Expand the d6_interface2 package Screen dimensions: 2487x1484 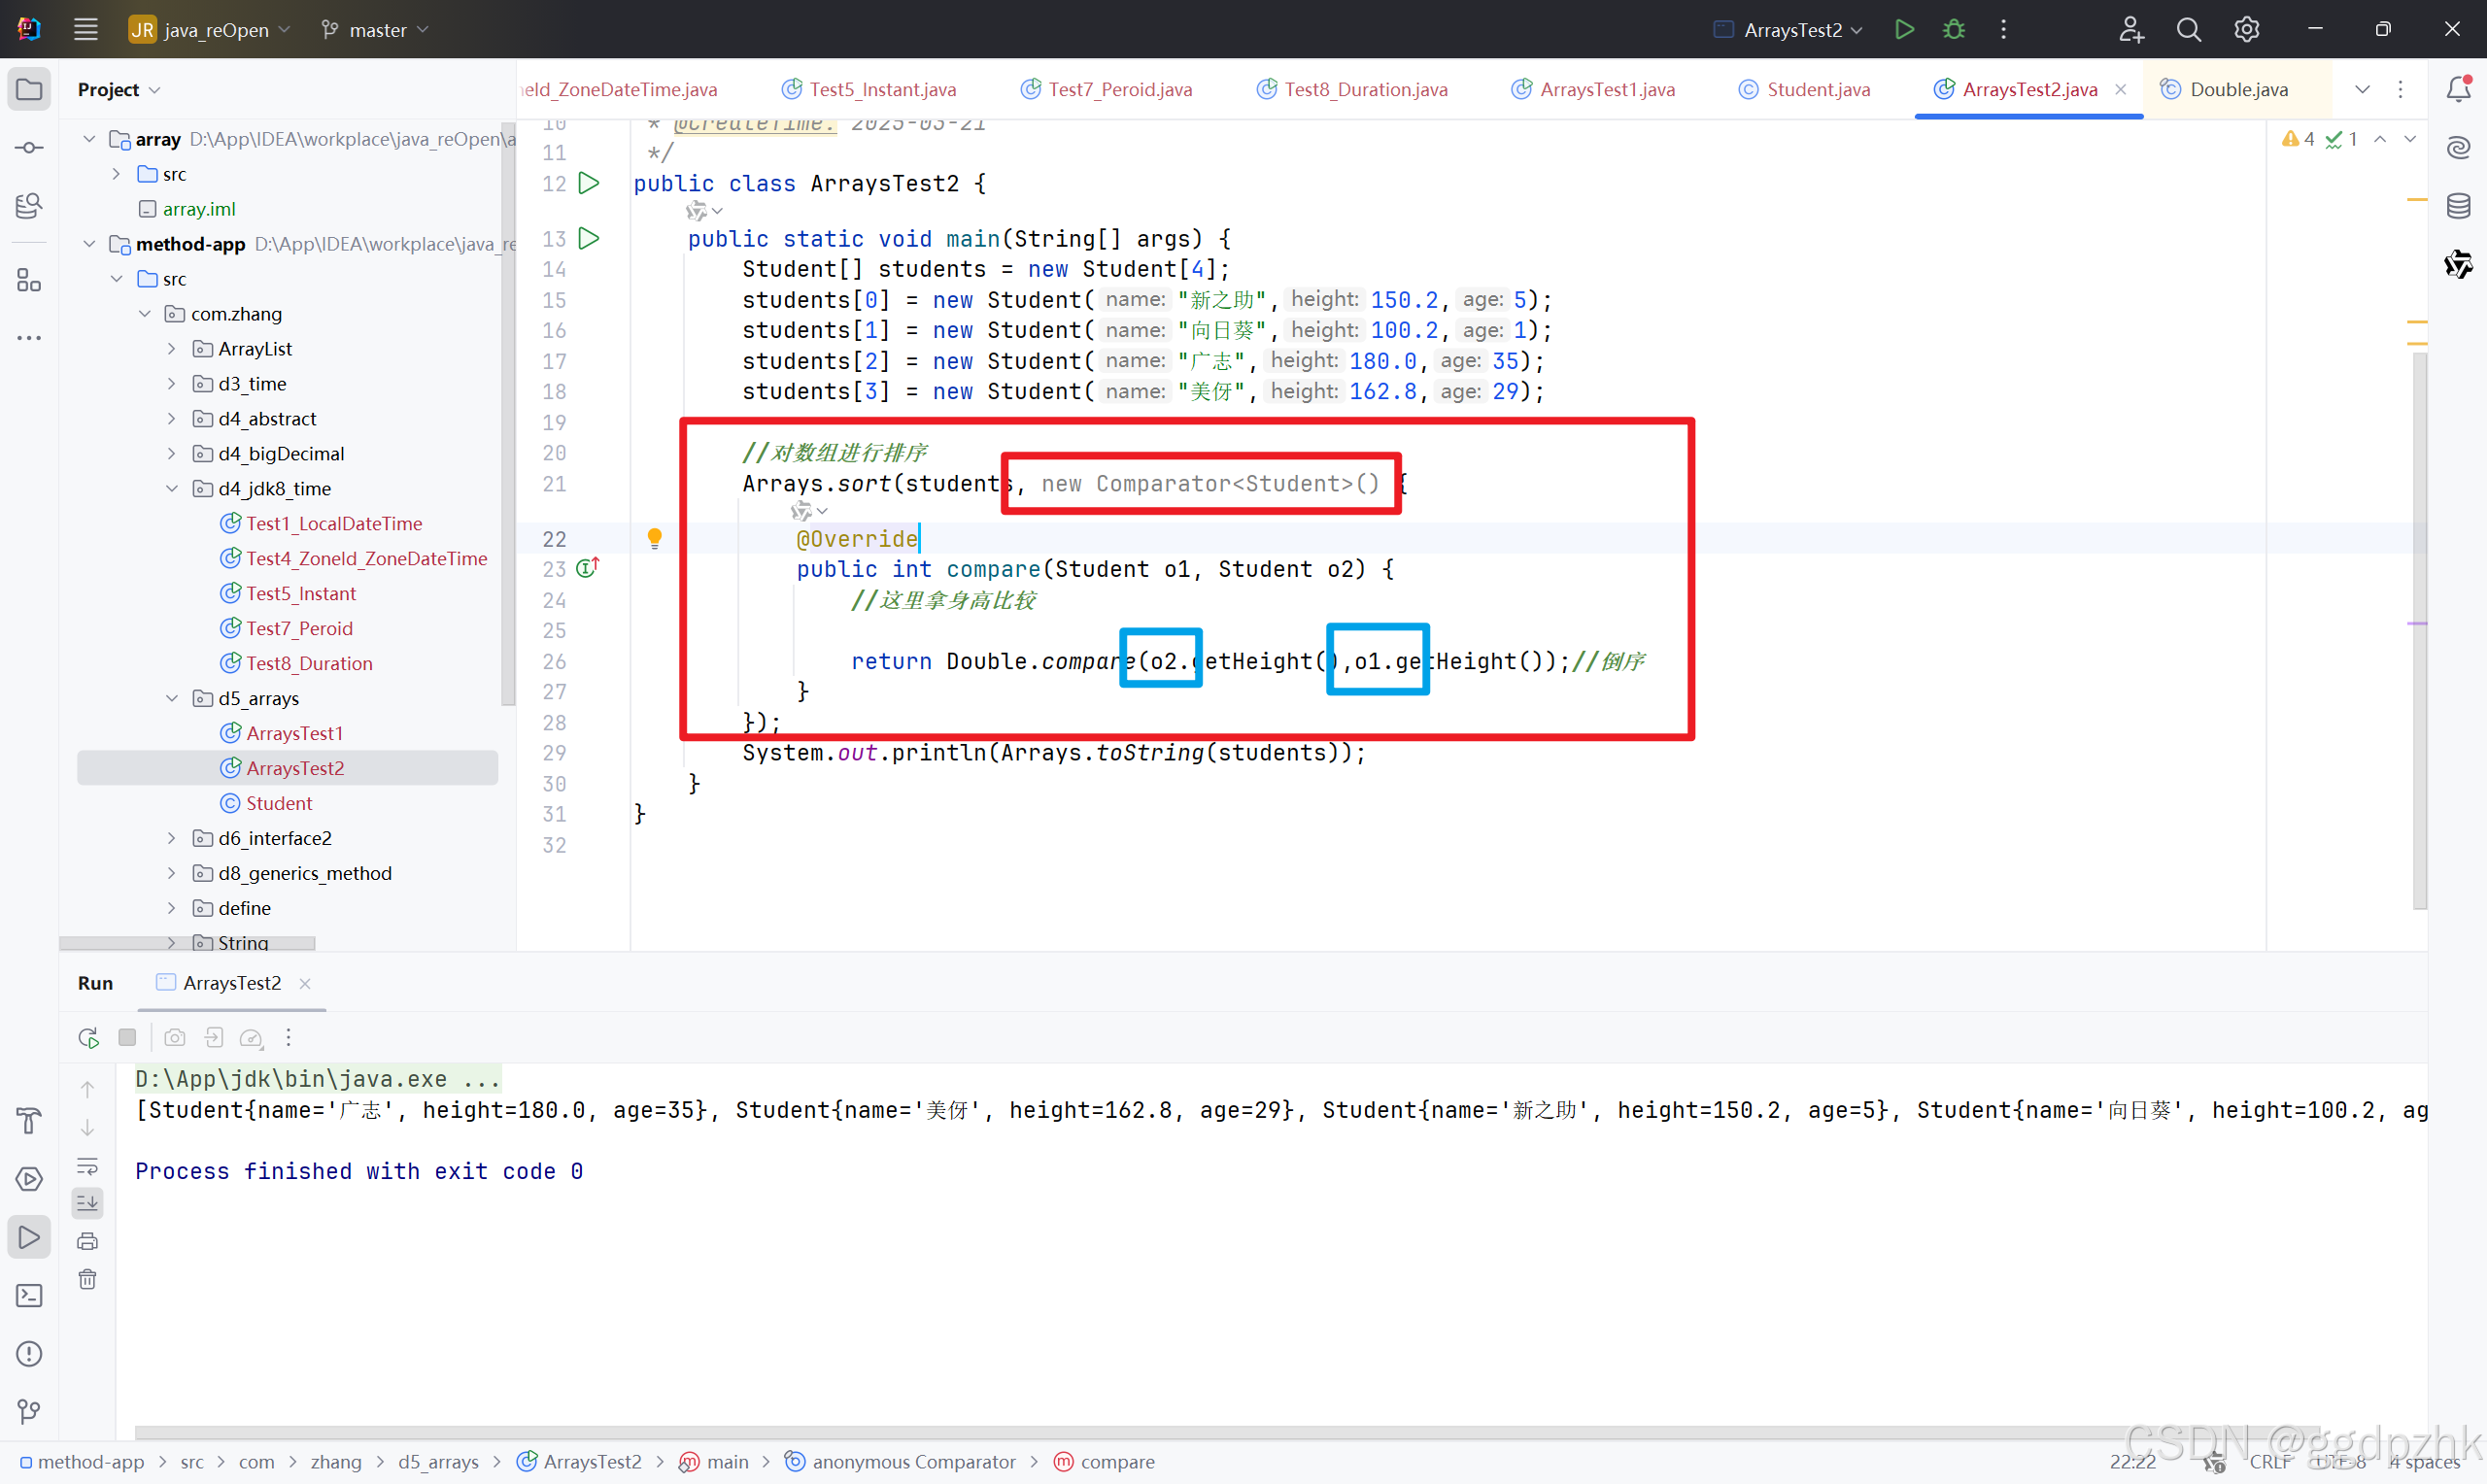(172, 838)
